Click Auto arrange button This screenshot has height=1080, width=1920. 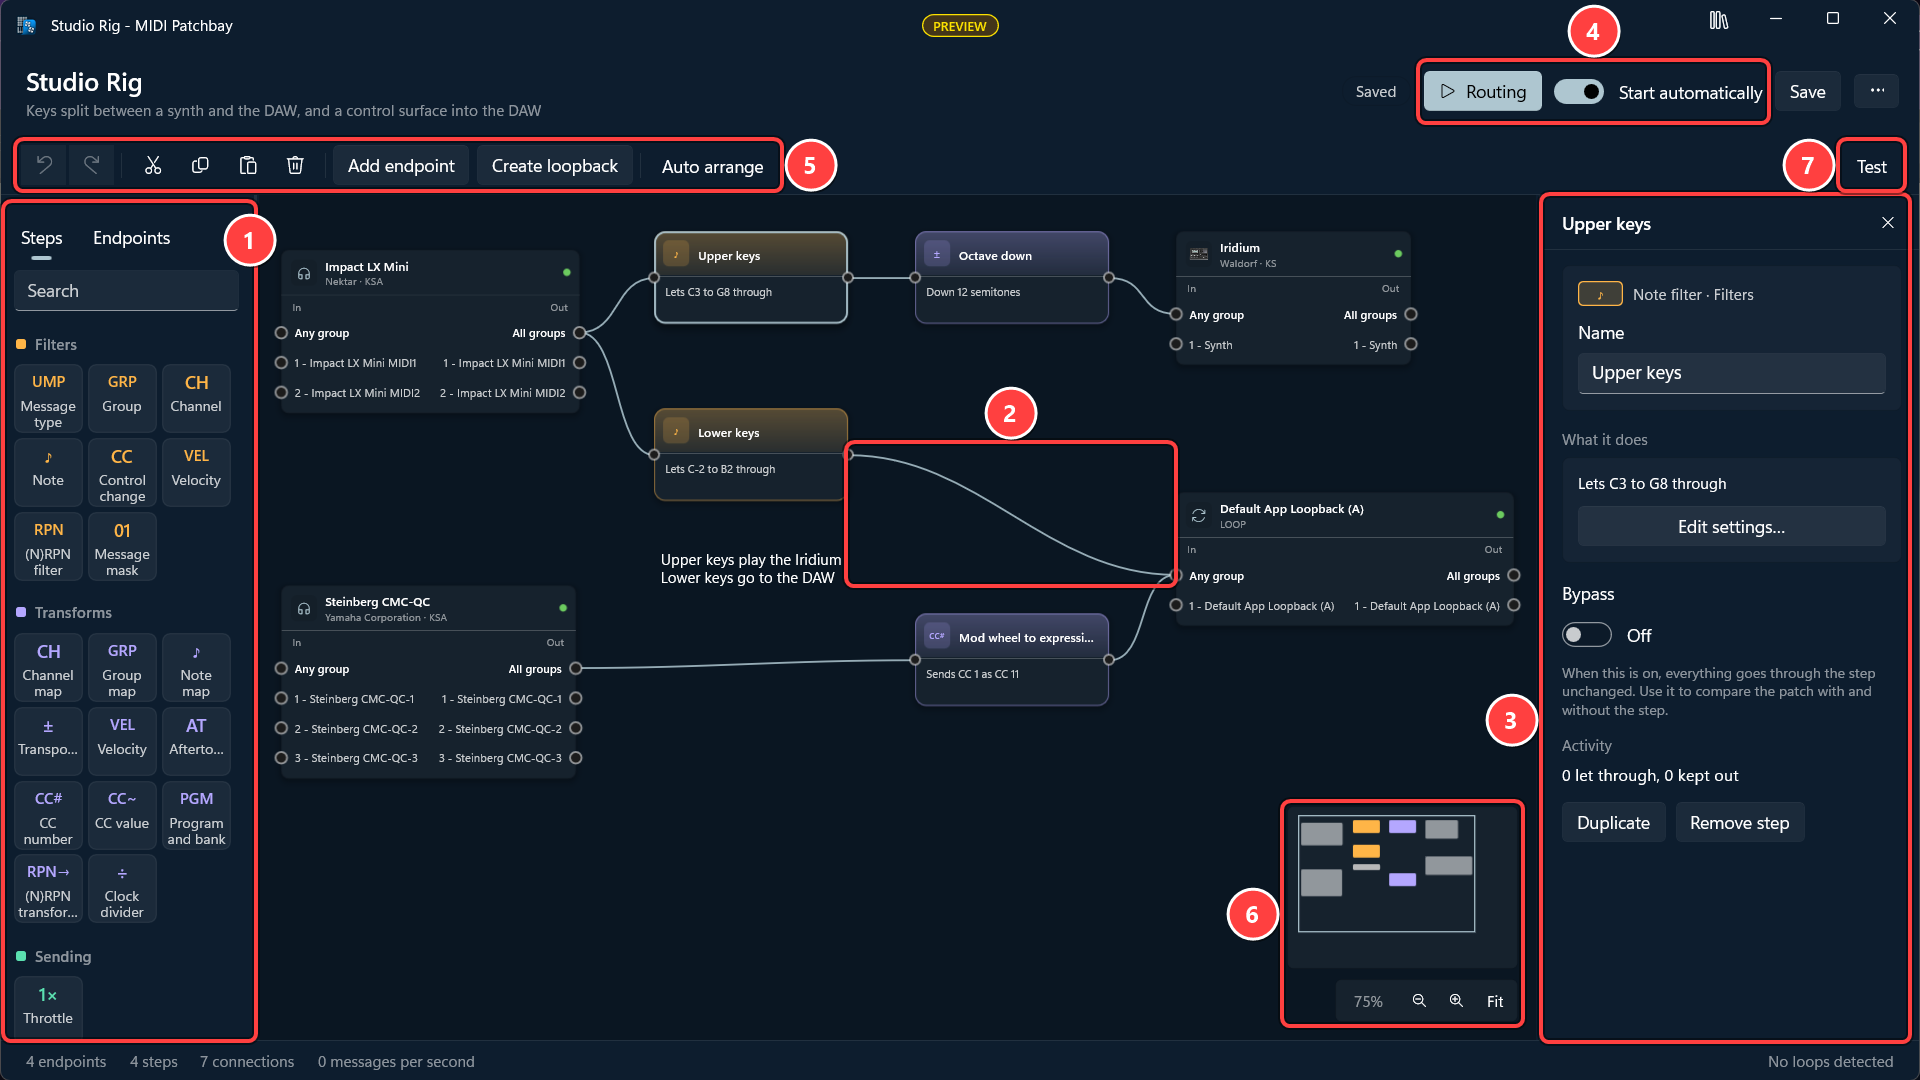coord(712,166)
